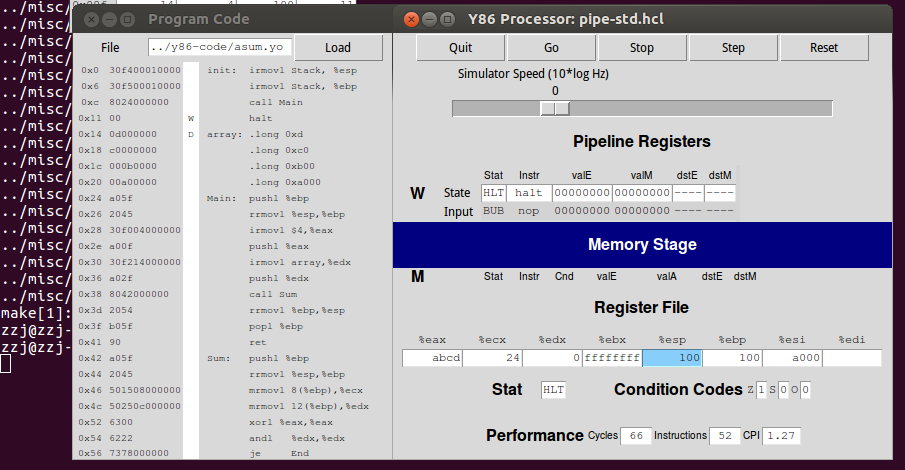Click the W State Instr halt cell
905x470 pixels.
529,193
